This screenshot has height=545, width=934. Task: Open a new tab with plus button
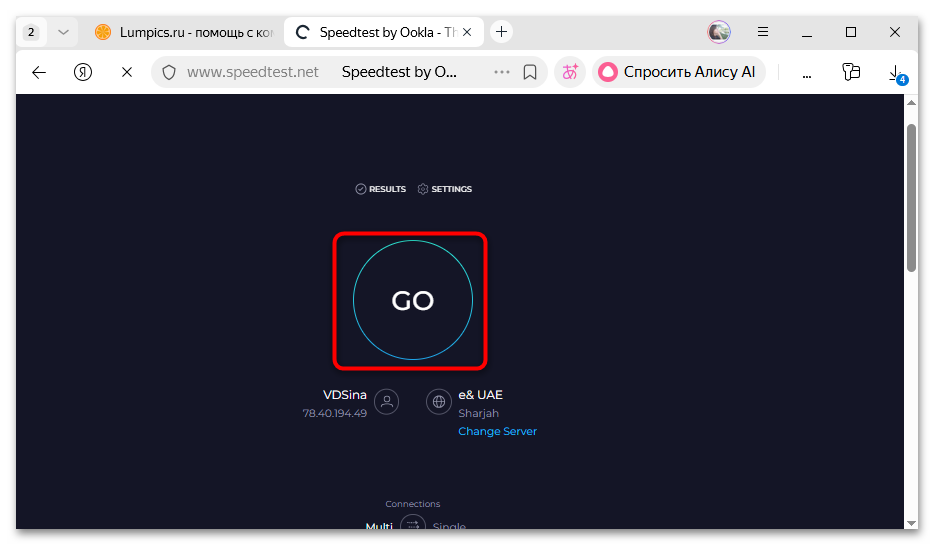(x=502, y=32)
